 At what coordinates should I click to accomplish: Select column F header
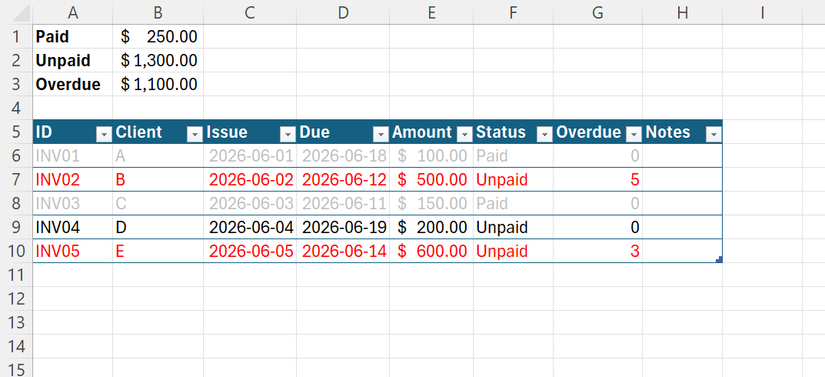pyautogui.click(x=513, y=13)
